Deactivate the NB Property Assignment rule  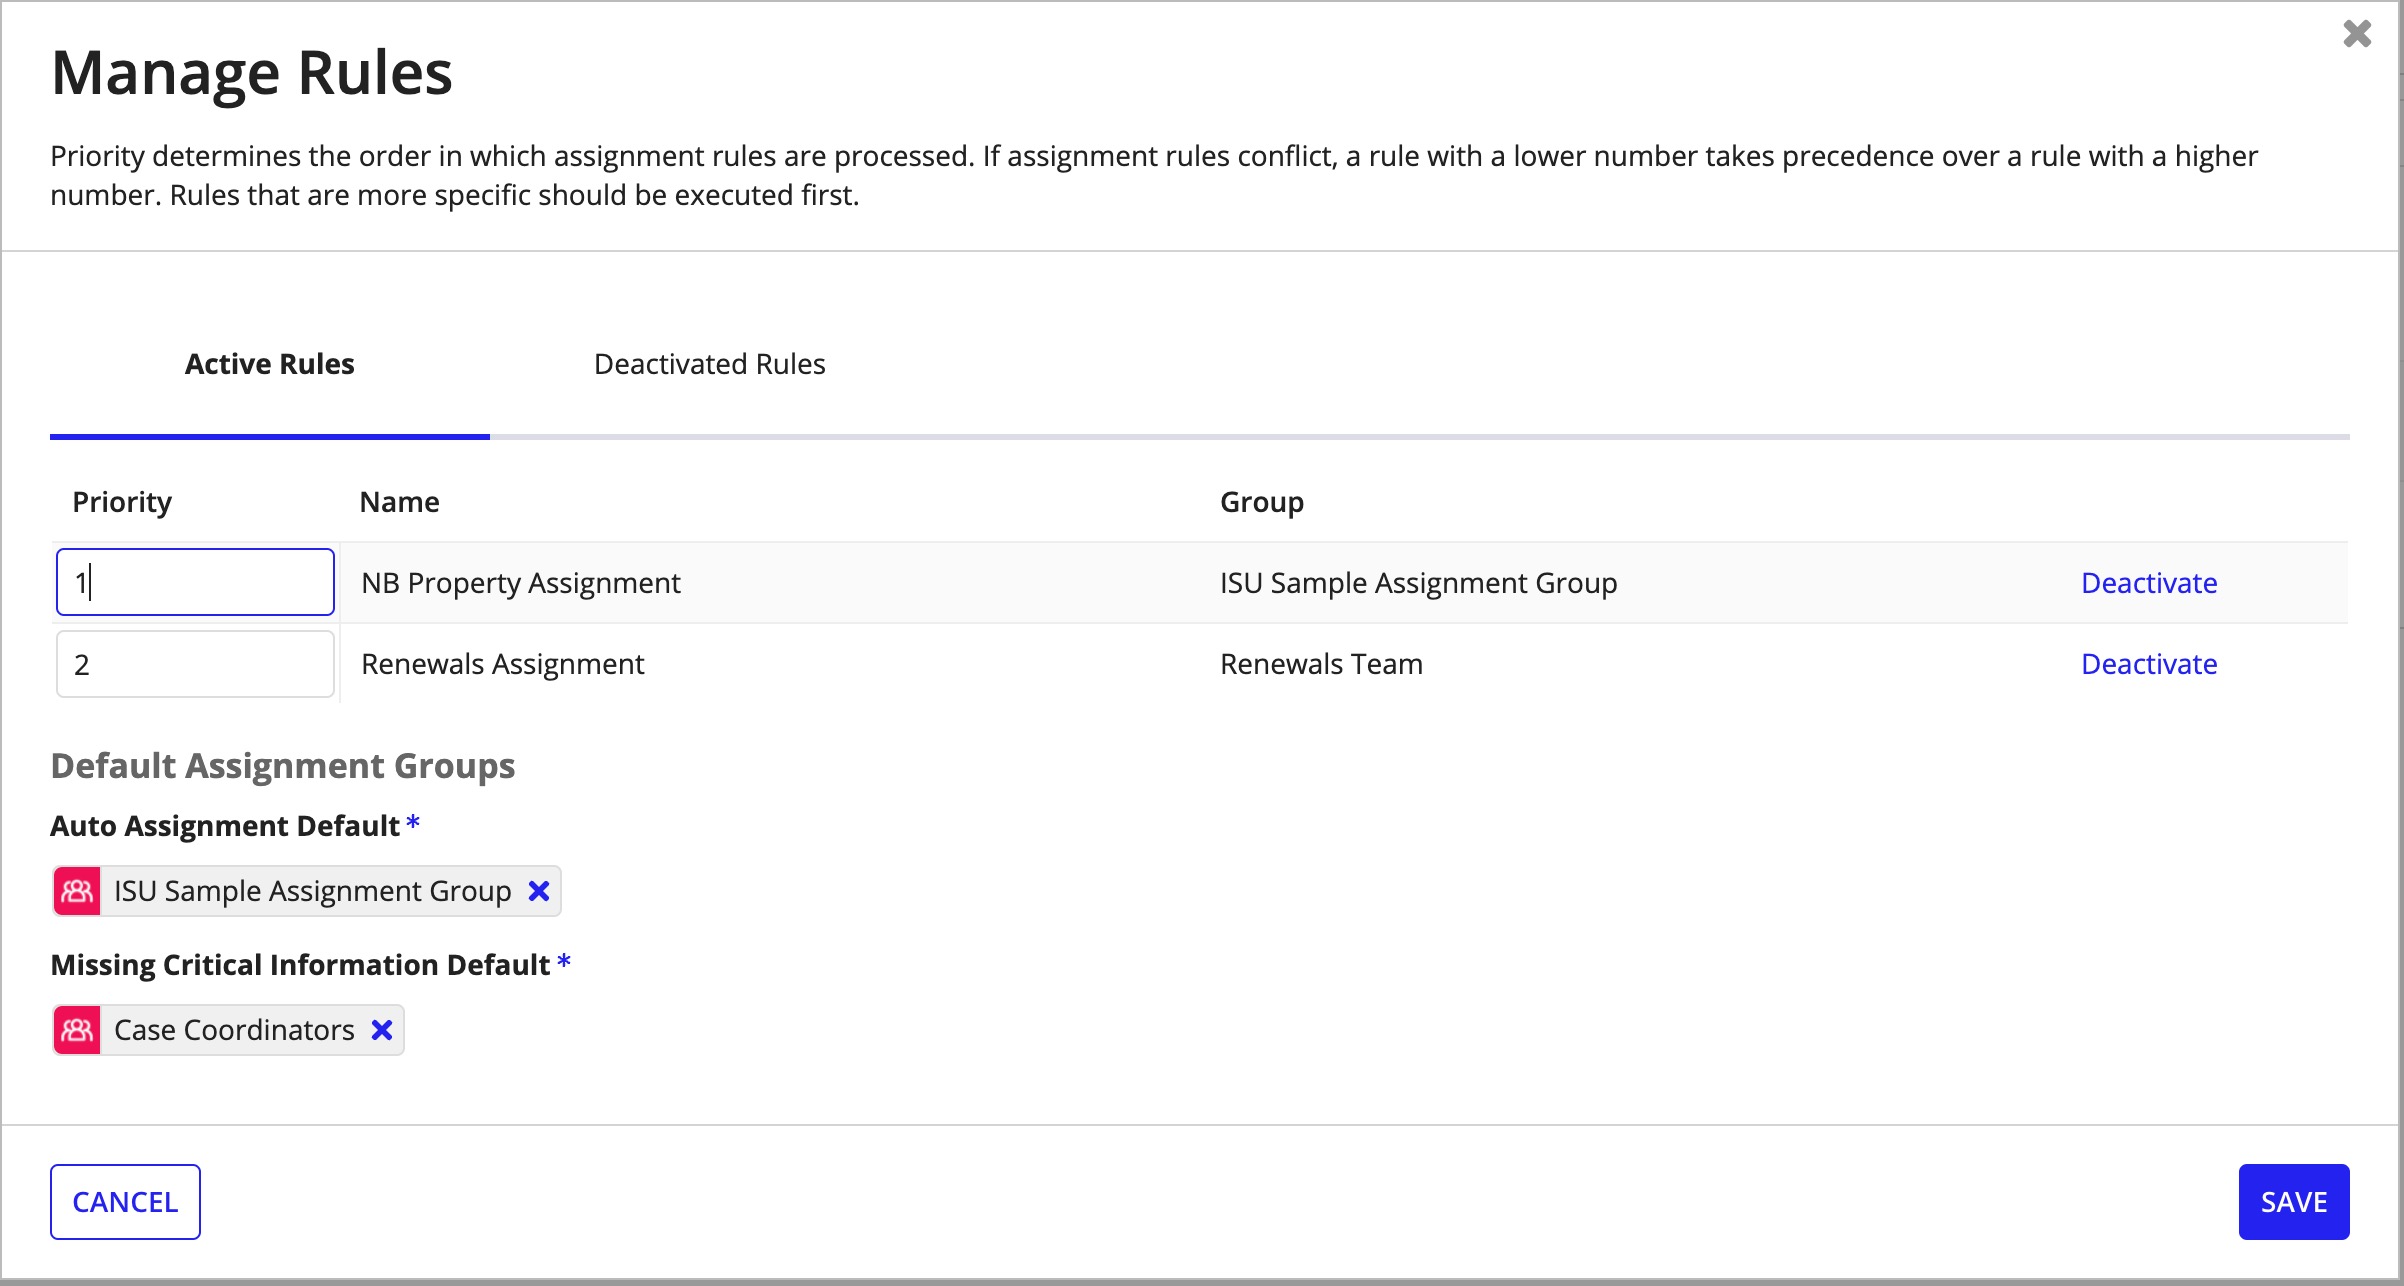2149,583
